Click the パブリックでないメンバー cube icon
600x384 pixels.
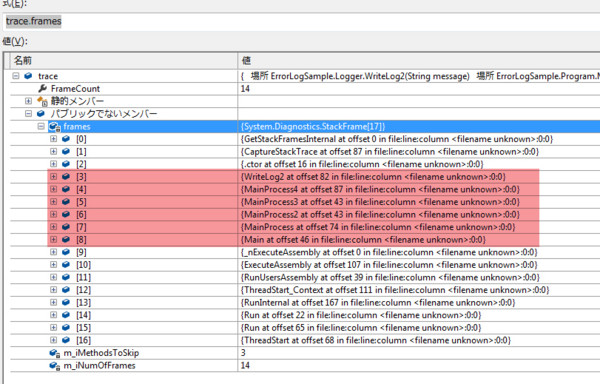[x=41, y=114]
